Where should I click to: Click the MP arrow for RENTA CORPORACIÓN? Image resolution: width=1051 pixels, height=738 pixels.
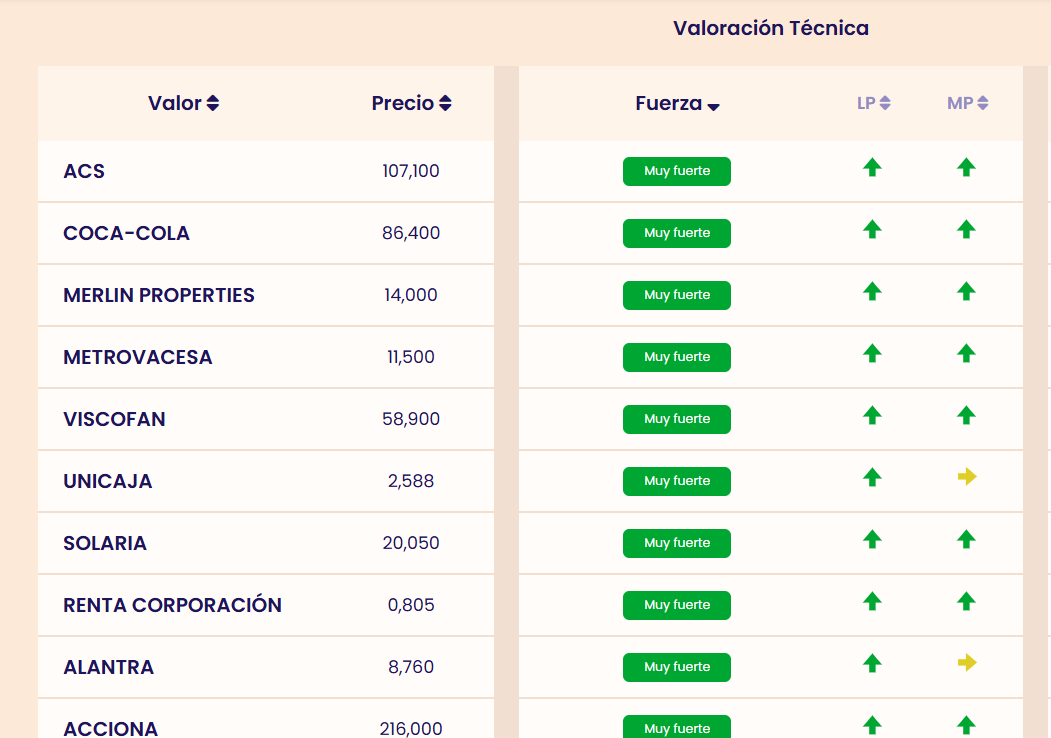tap(966, 602)
